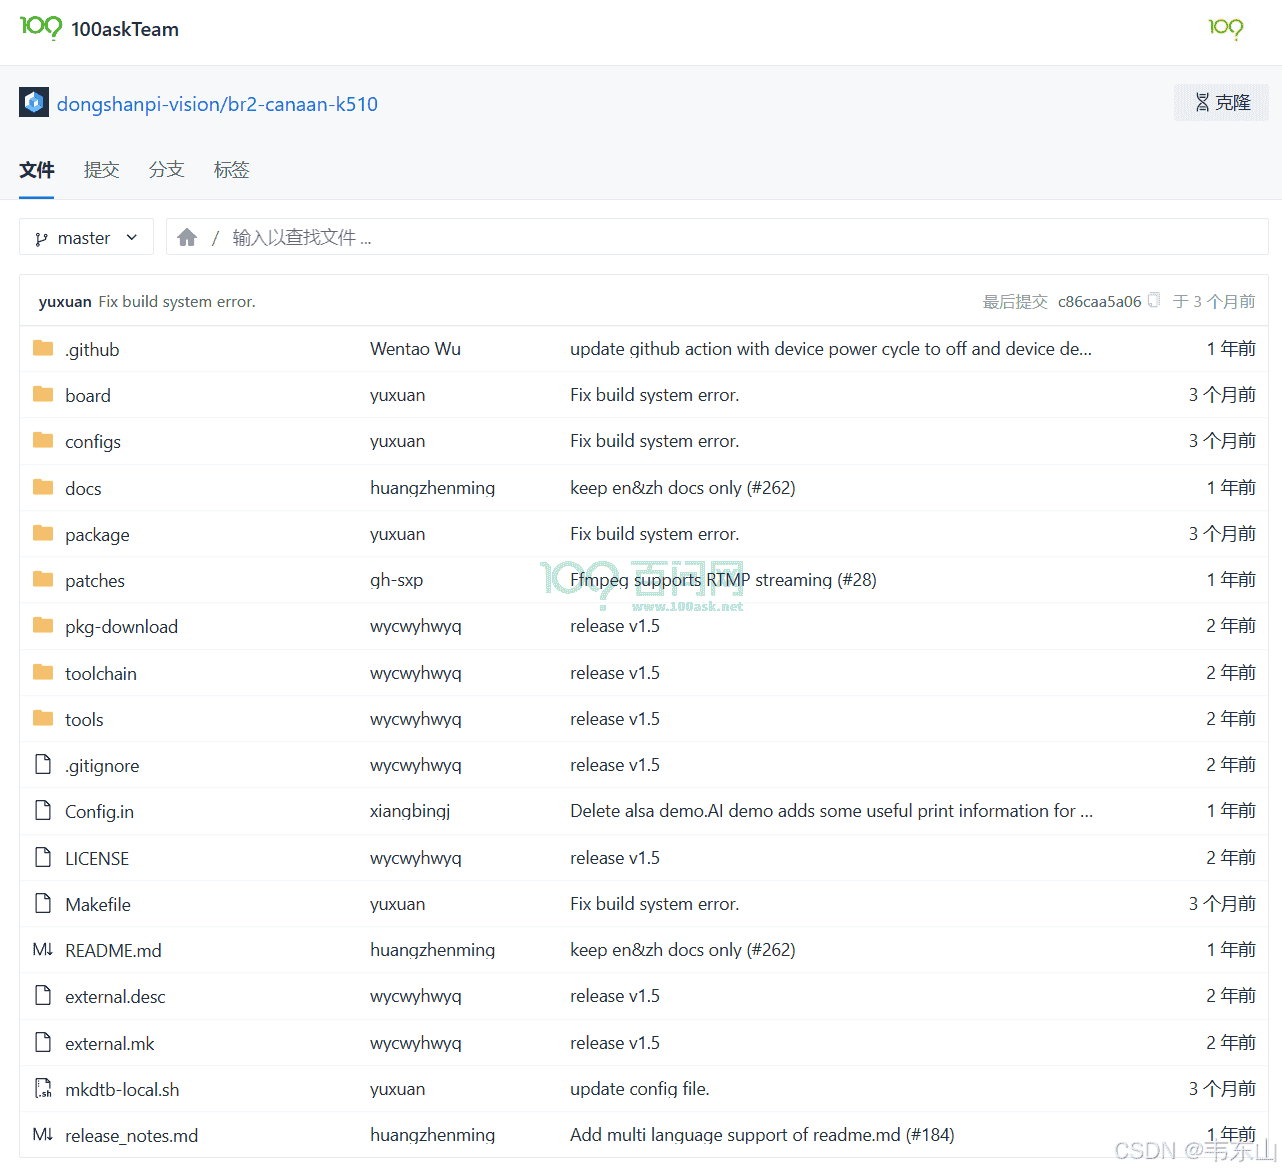The width and height of the screenshot is (1282, 1172).
Task: Open the latest commit c86caa5a06 link
Action: (1099, 301)
